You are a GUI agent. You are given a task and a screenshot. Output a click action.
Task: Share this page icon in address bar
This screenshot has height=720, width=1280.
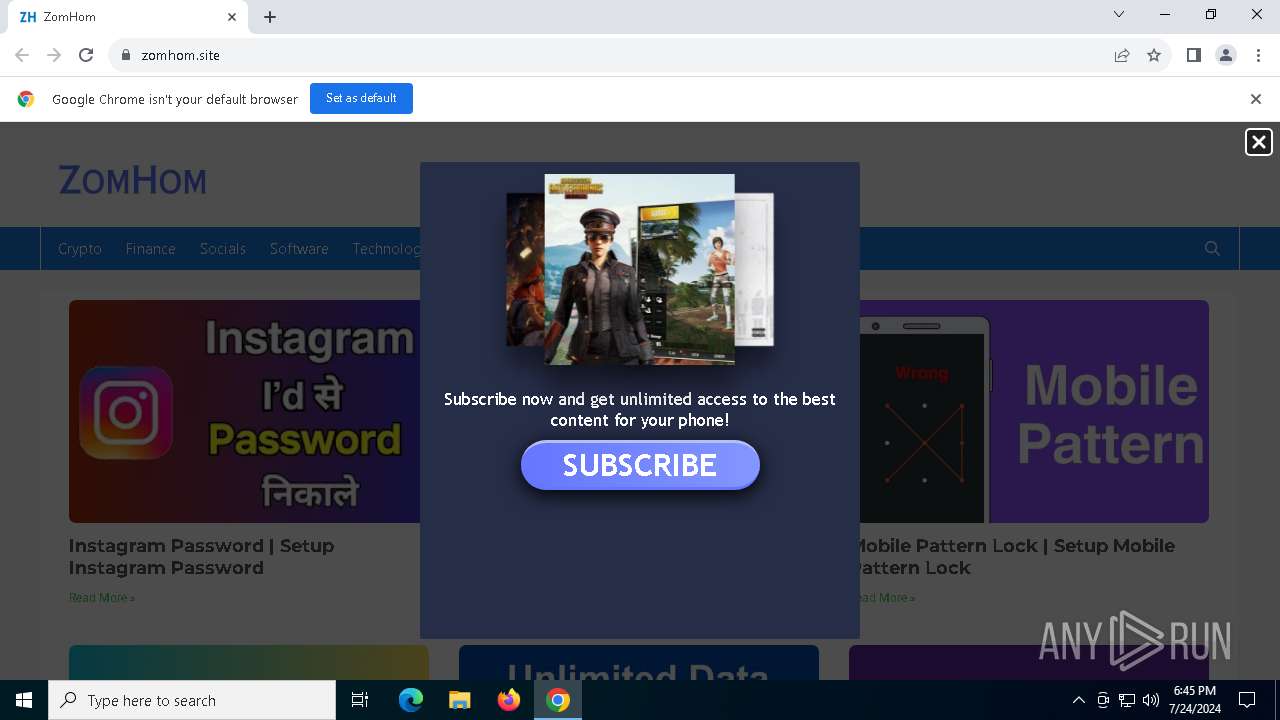pos(1122,55)
